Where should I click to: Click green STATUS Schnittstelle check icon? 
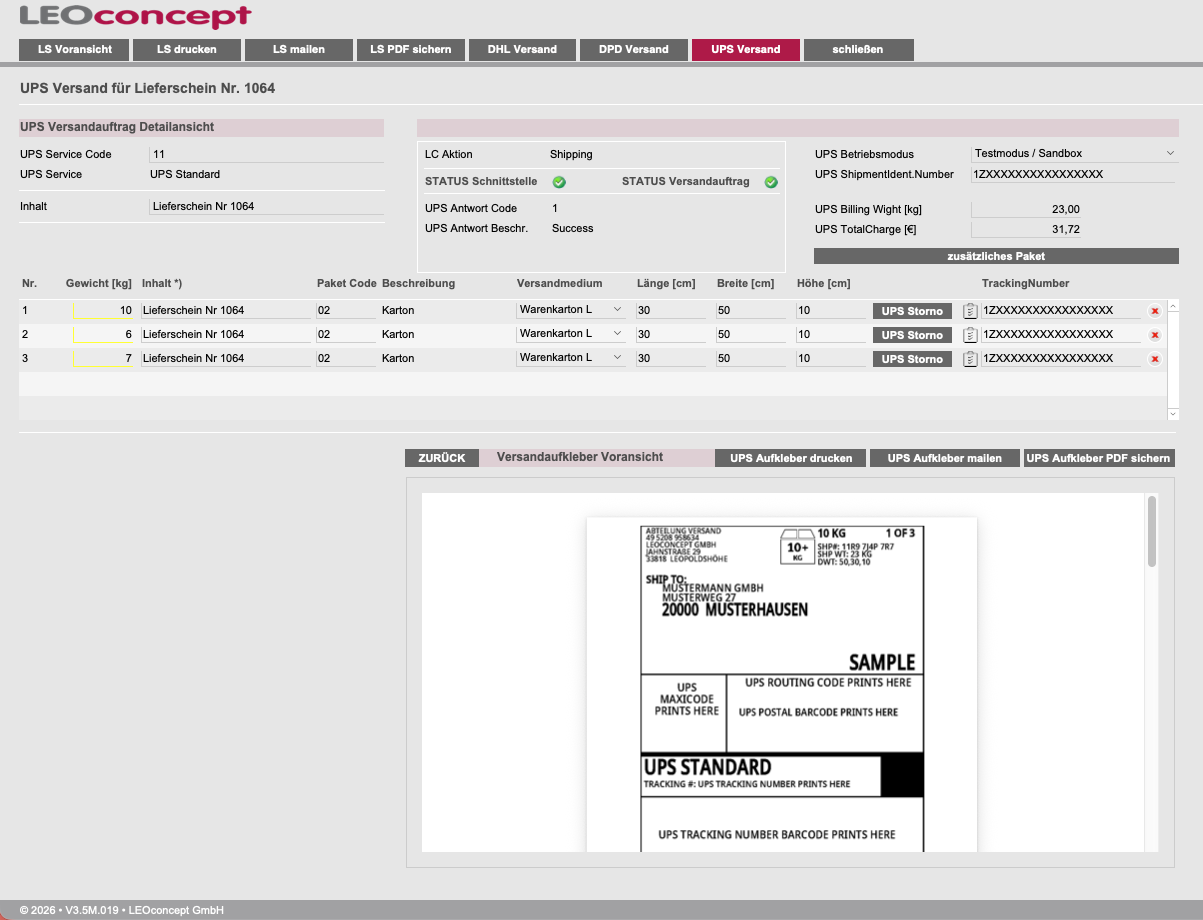click(x=559, y=182)
